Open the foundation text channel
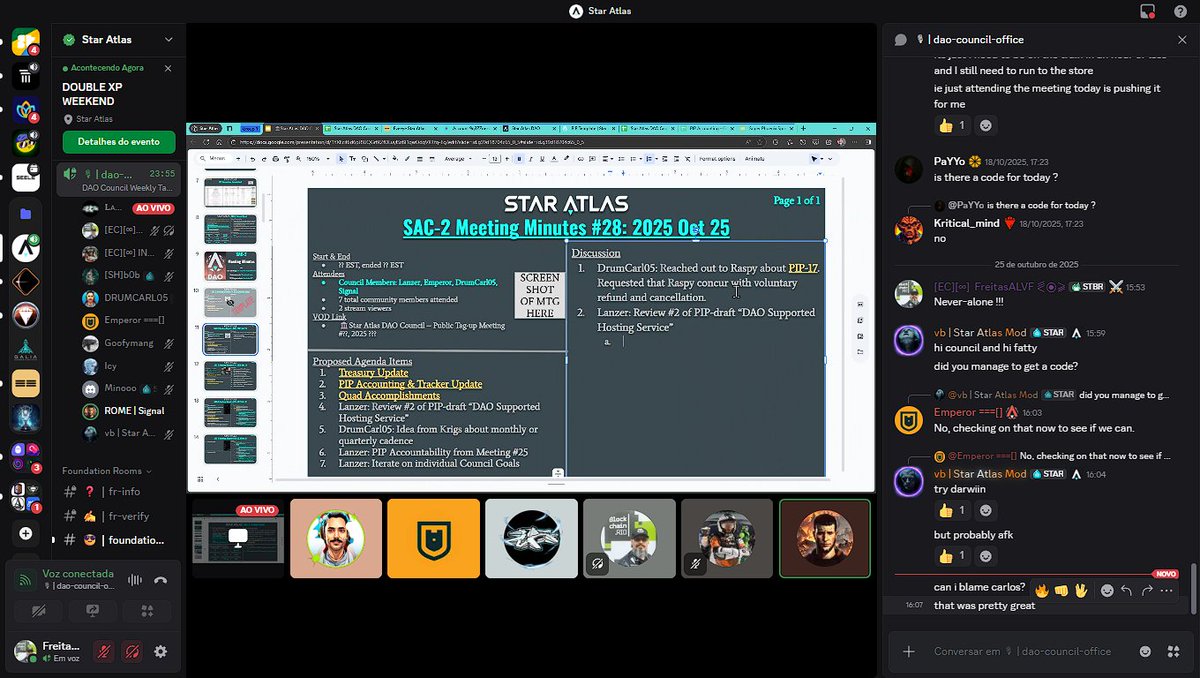The height and width of the screenshot is (678, 1200). tap(118, 540)
